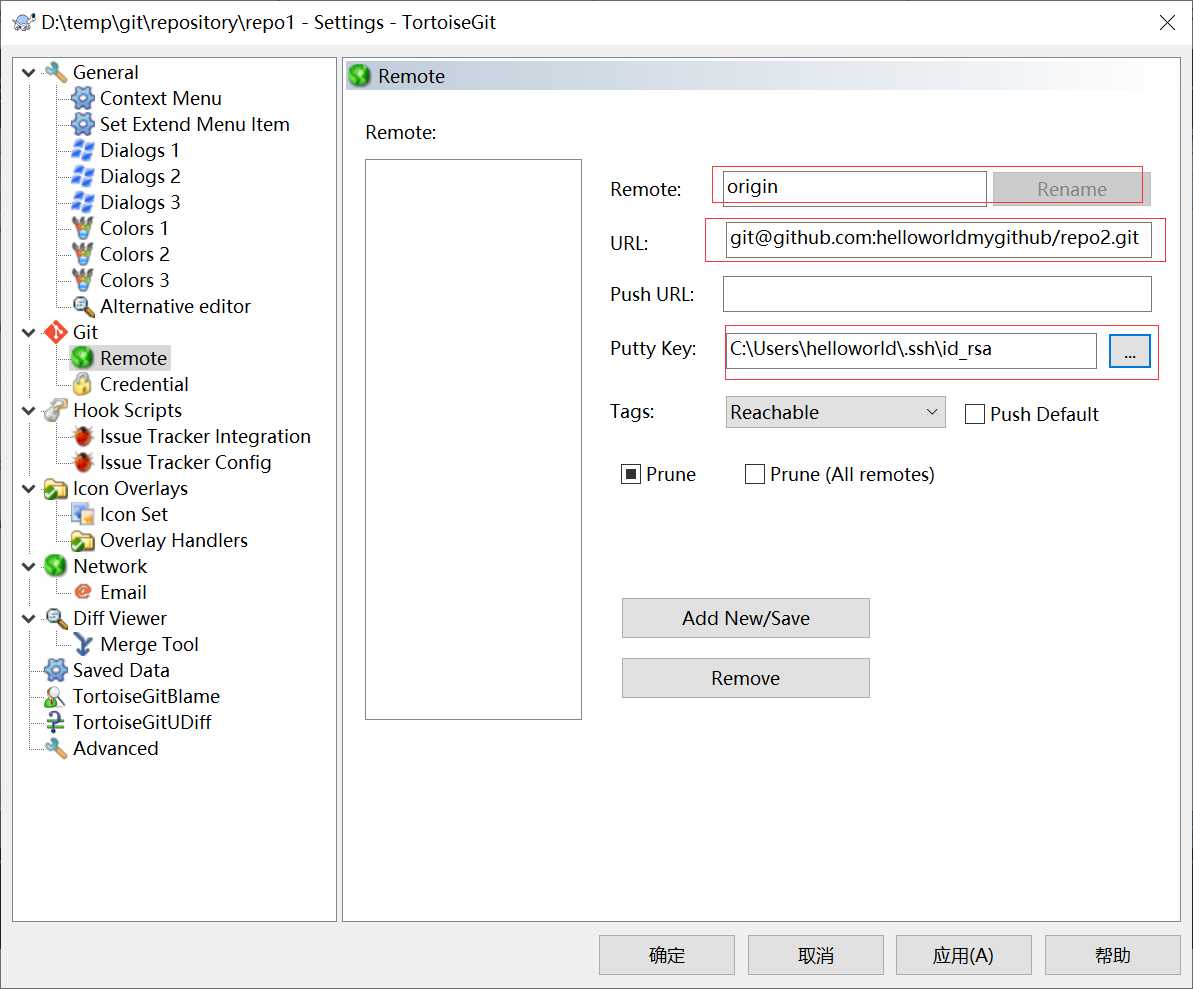
Task: Collapse the Hook Scripts tree node
Action: click(29, 411)
